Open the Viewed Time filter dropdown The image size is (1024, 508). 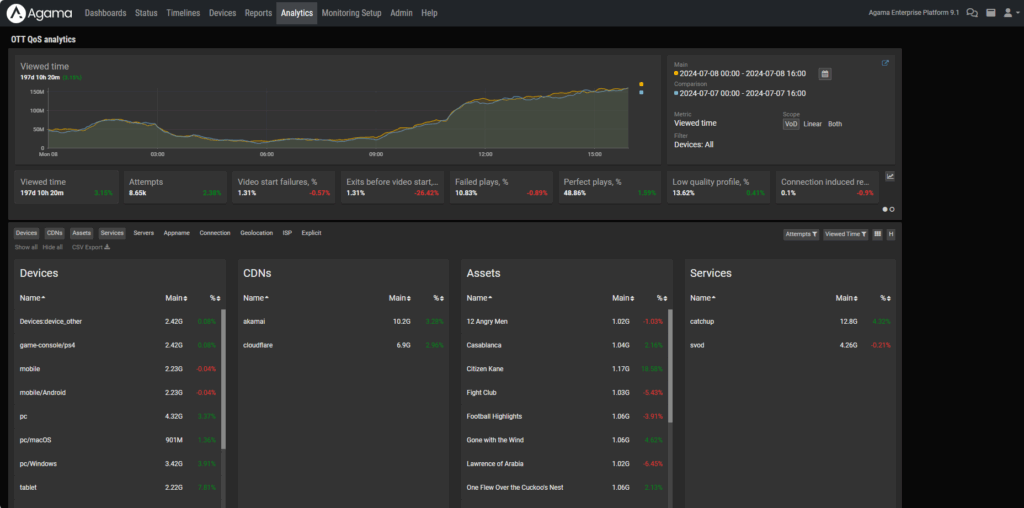coord(845,233)
